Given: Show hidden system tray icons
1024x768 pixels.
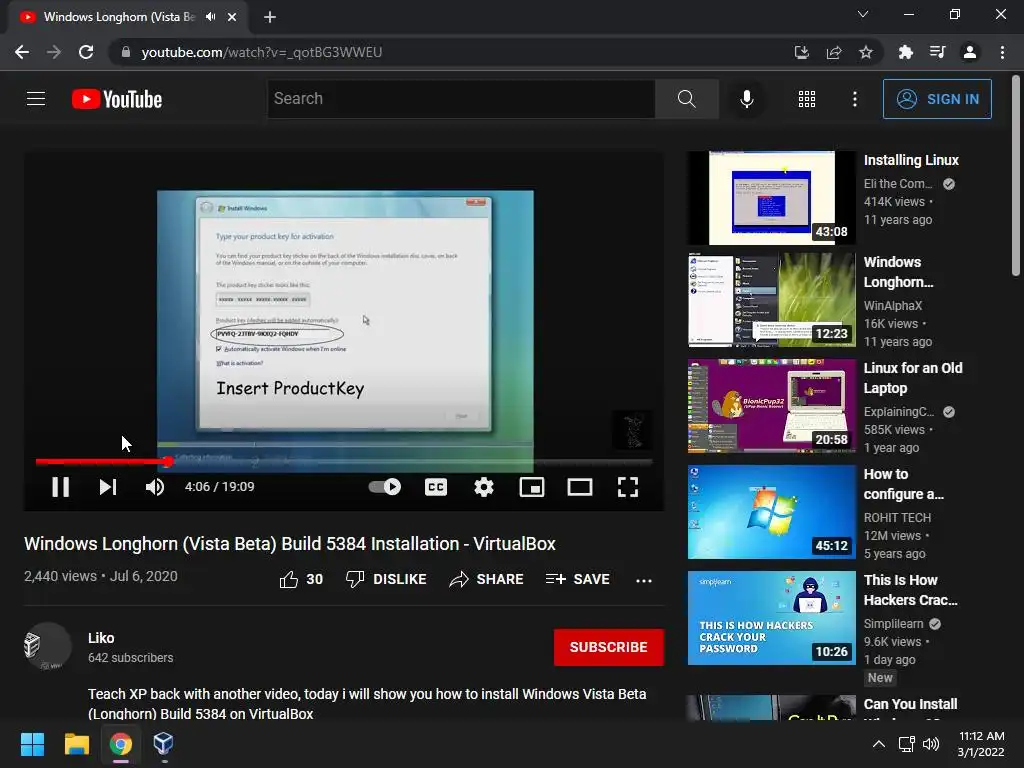Looking at the screenshot, I should [879, 744].
